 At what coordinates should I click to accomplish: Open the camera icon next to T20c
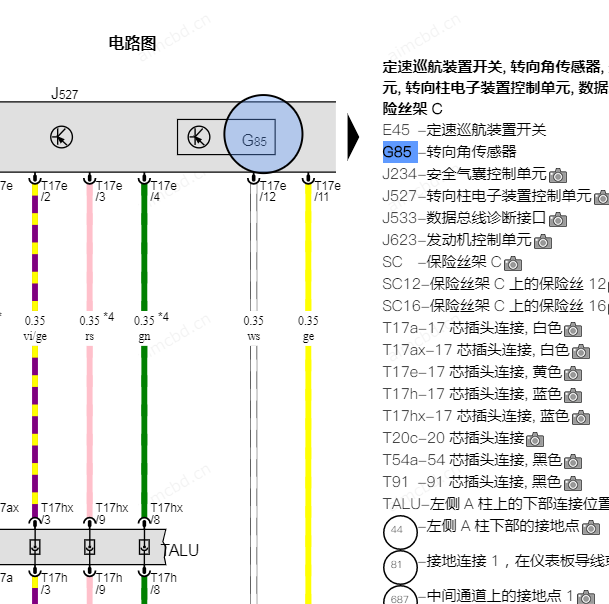(x=535, y=439)
